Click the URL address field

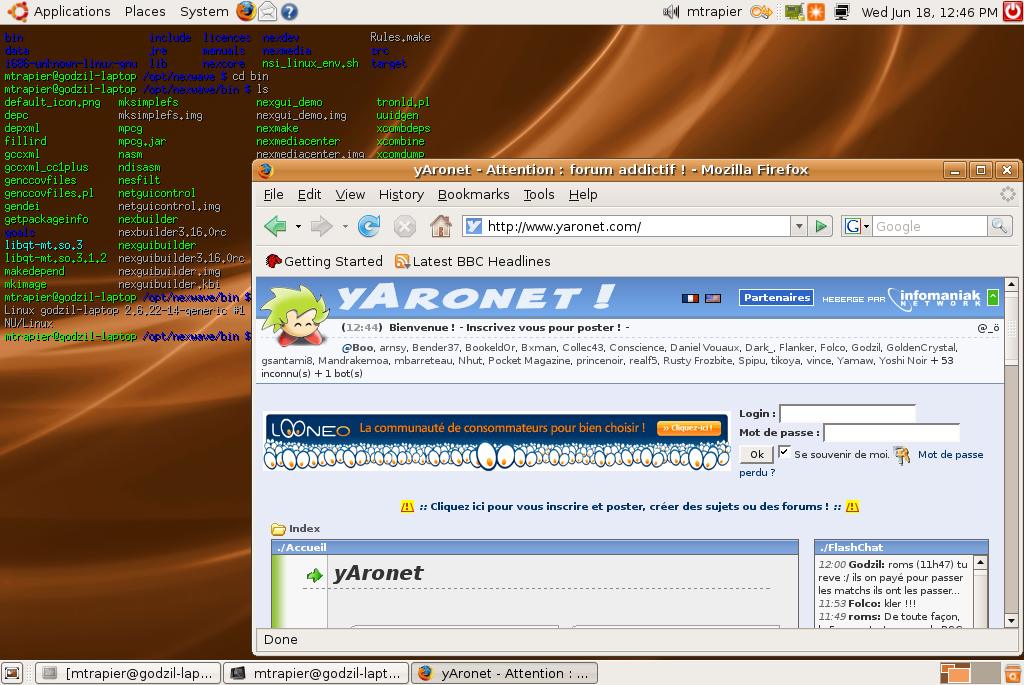coord(637,227)
